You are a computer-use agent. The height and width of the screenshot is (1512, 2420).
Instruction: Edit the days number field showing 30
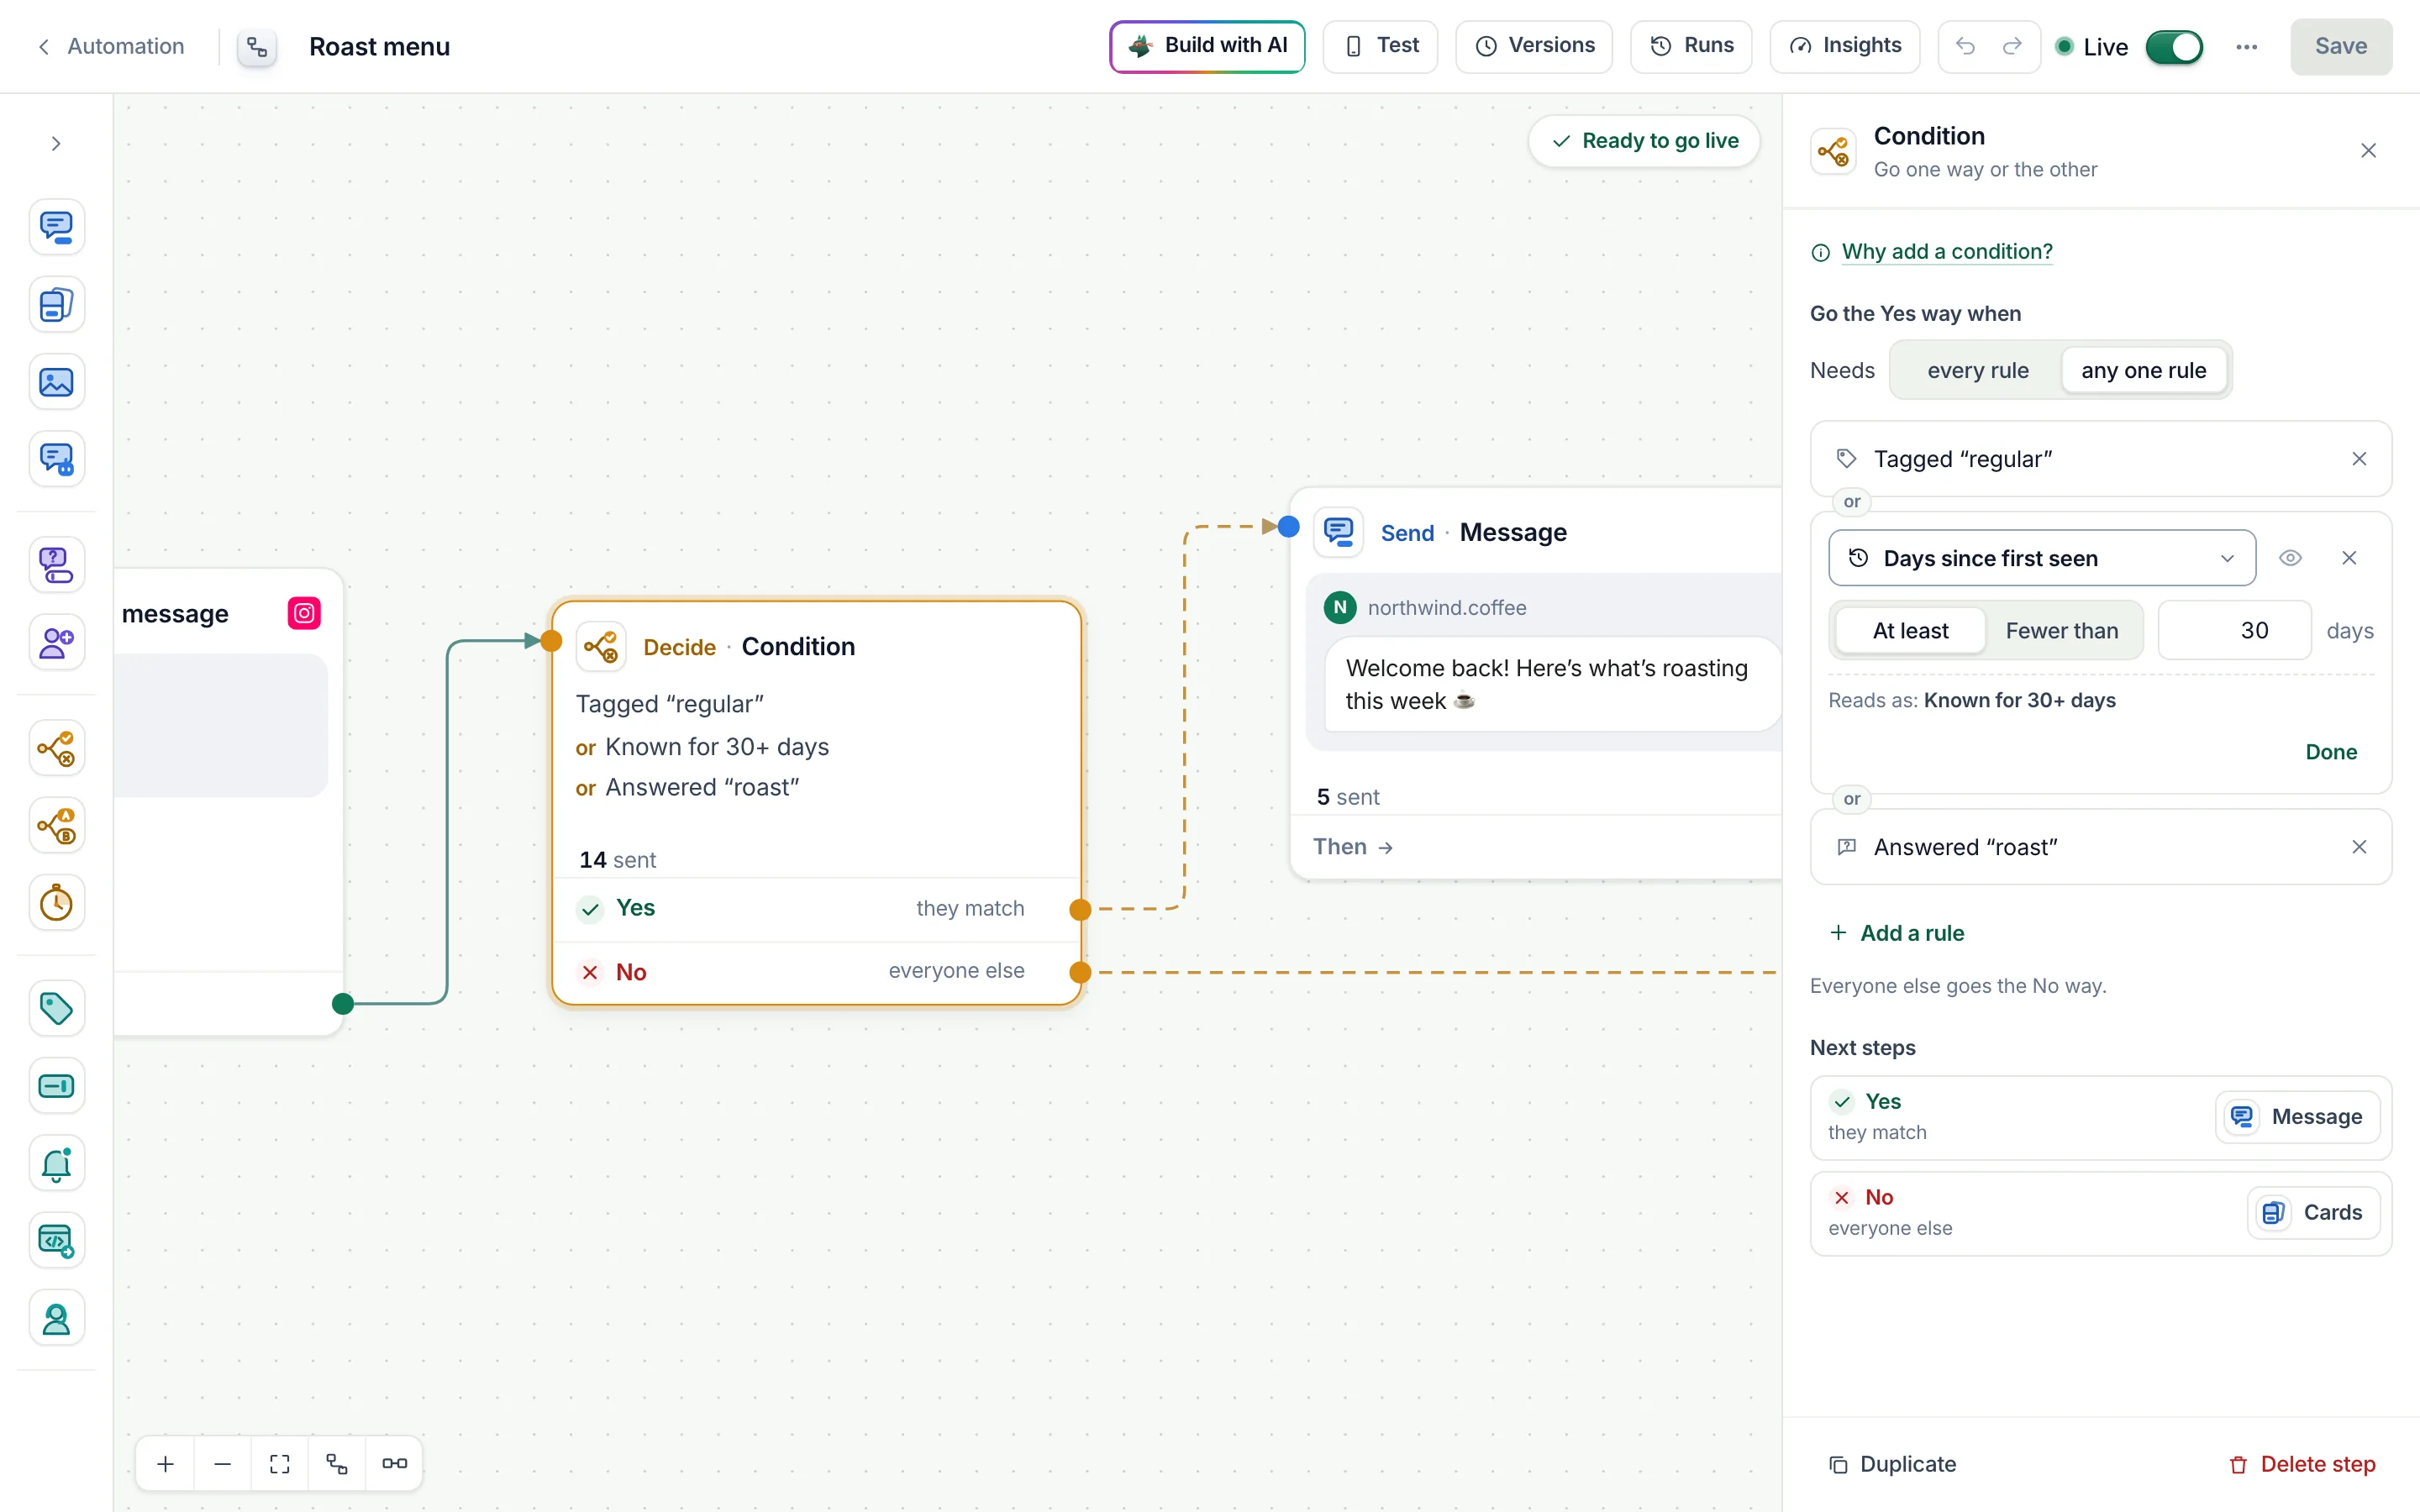(2234, 631)
